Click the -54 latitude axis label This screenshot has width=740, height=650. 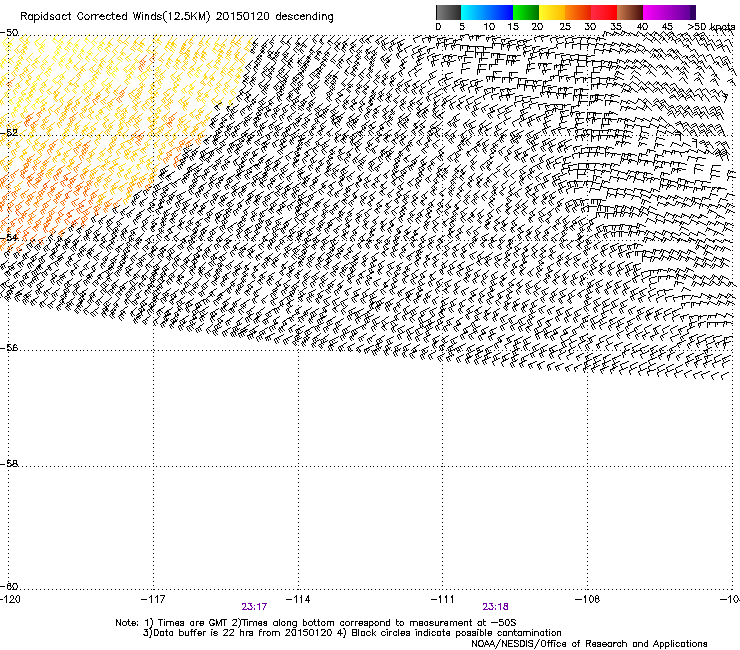tap(9, 237)
